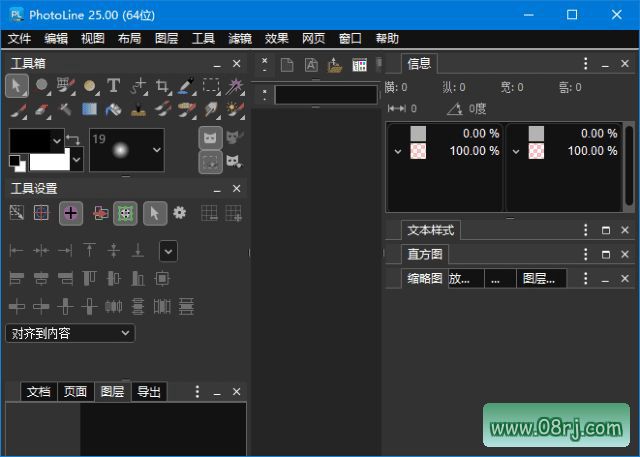Select the dashed rectangle marquee tool
Viewport: 640px width, 457px height.
211,86
